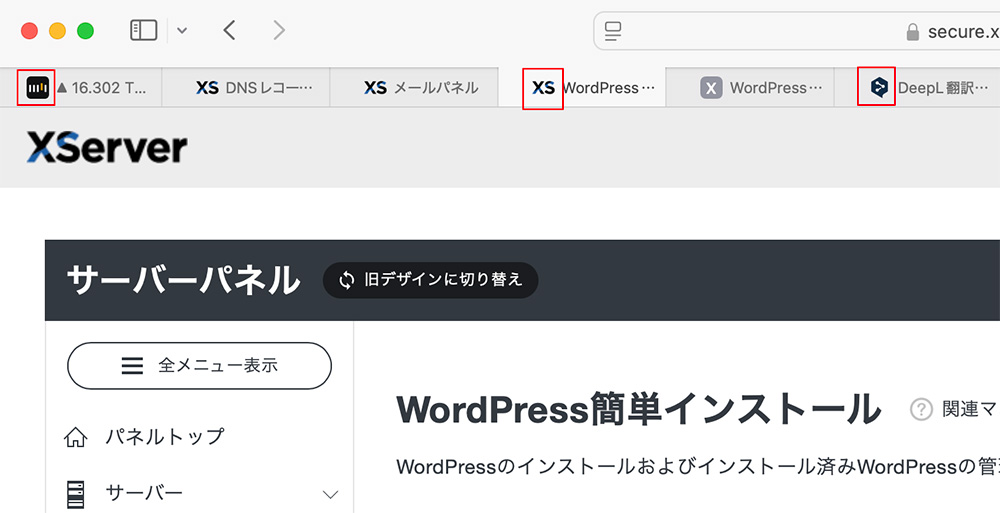
Task: Open 全メニュー表示 button
Action: [x=200, y=366]
